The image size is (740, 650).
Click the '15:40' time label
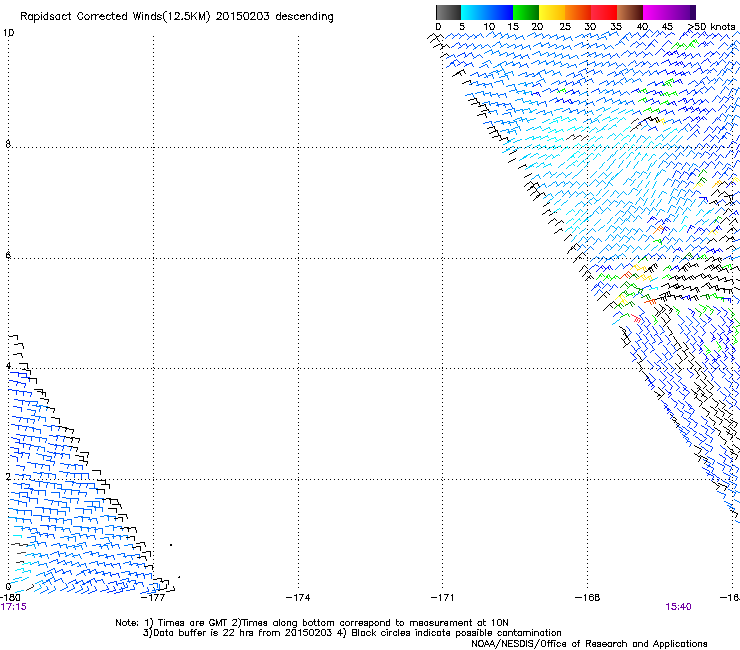tap(678, 607)
